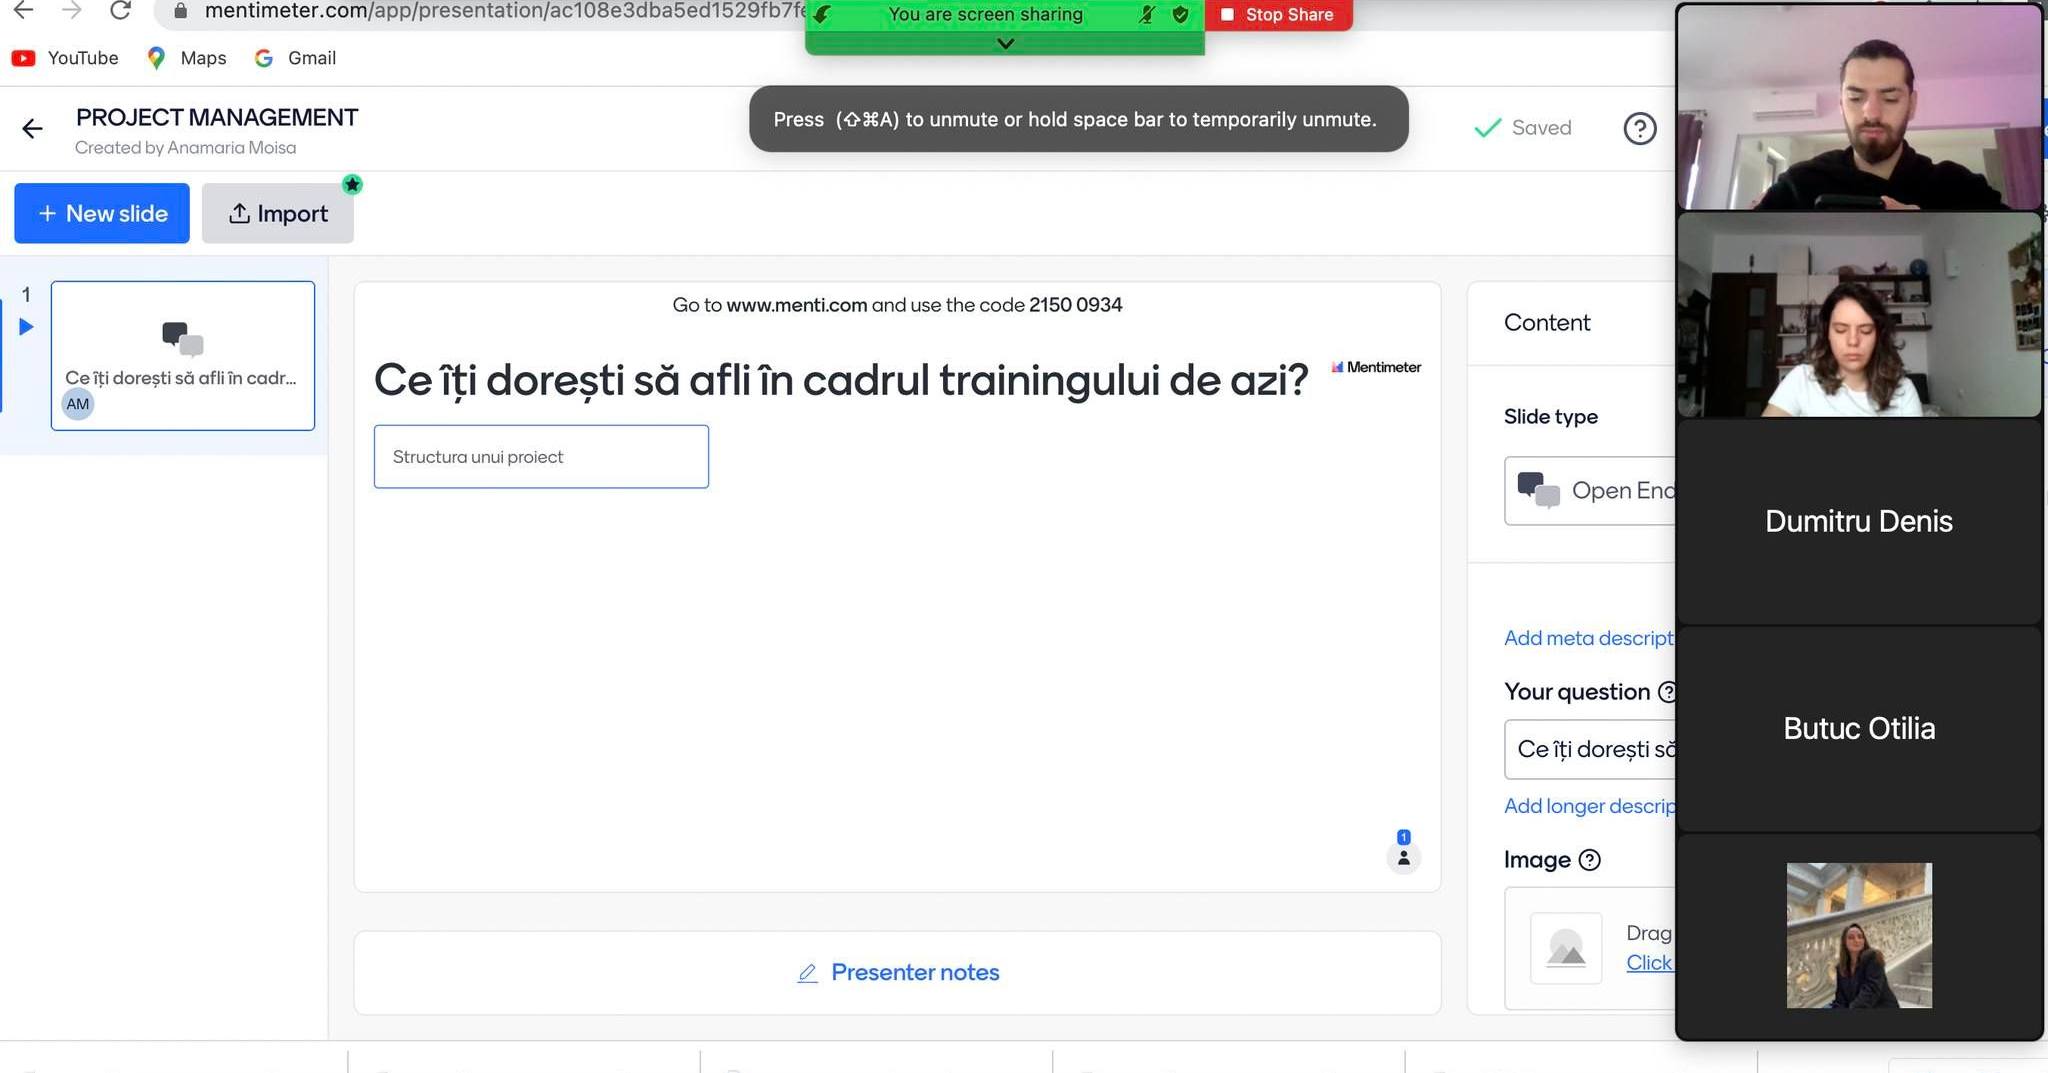Click the participant count person icon

(1403, 857)
